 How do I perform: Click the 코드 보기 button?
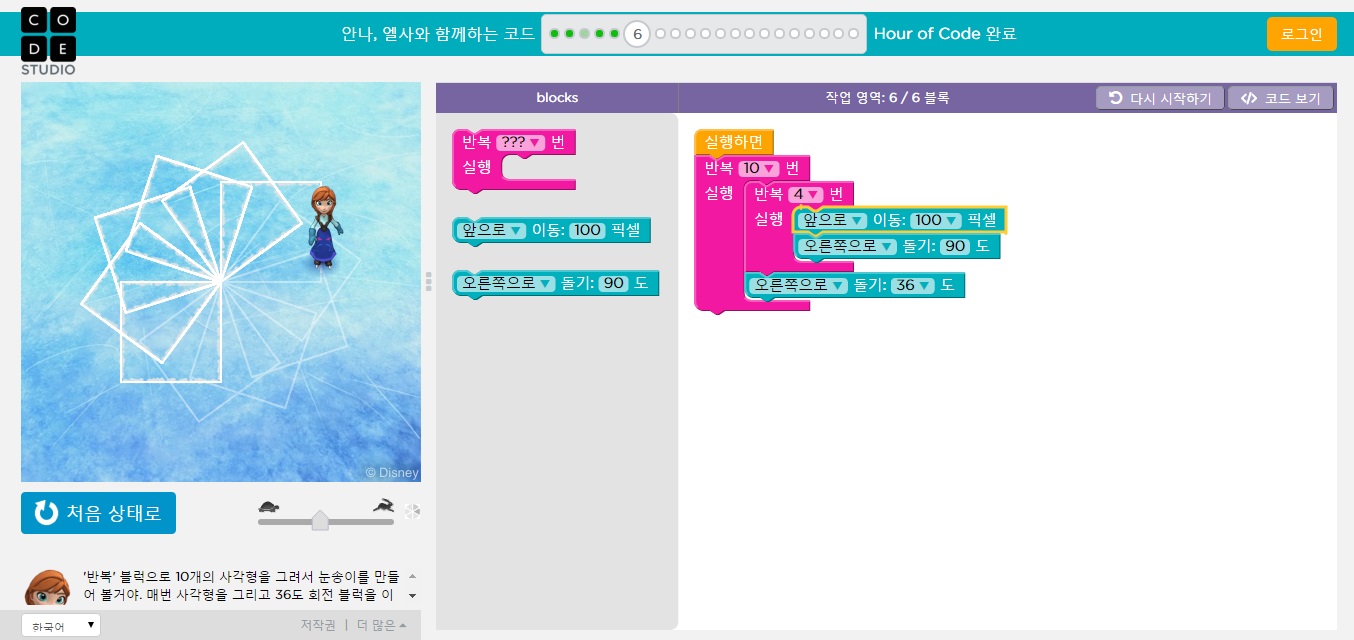[1280, 98]
